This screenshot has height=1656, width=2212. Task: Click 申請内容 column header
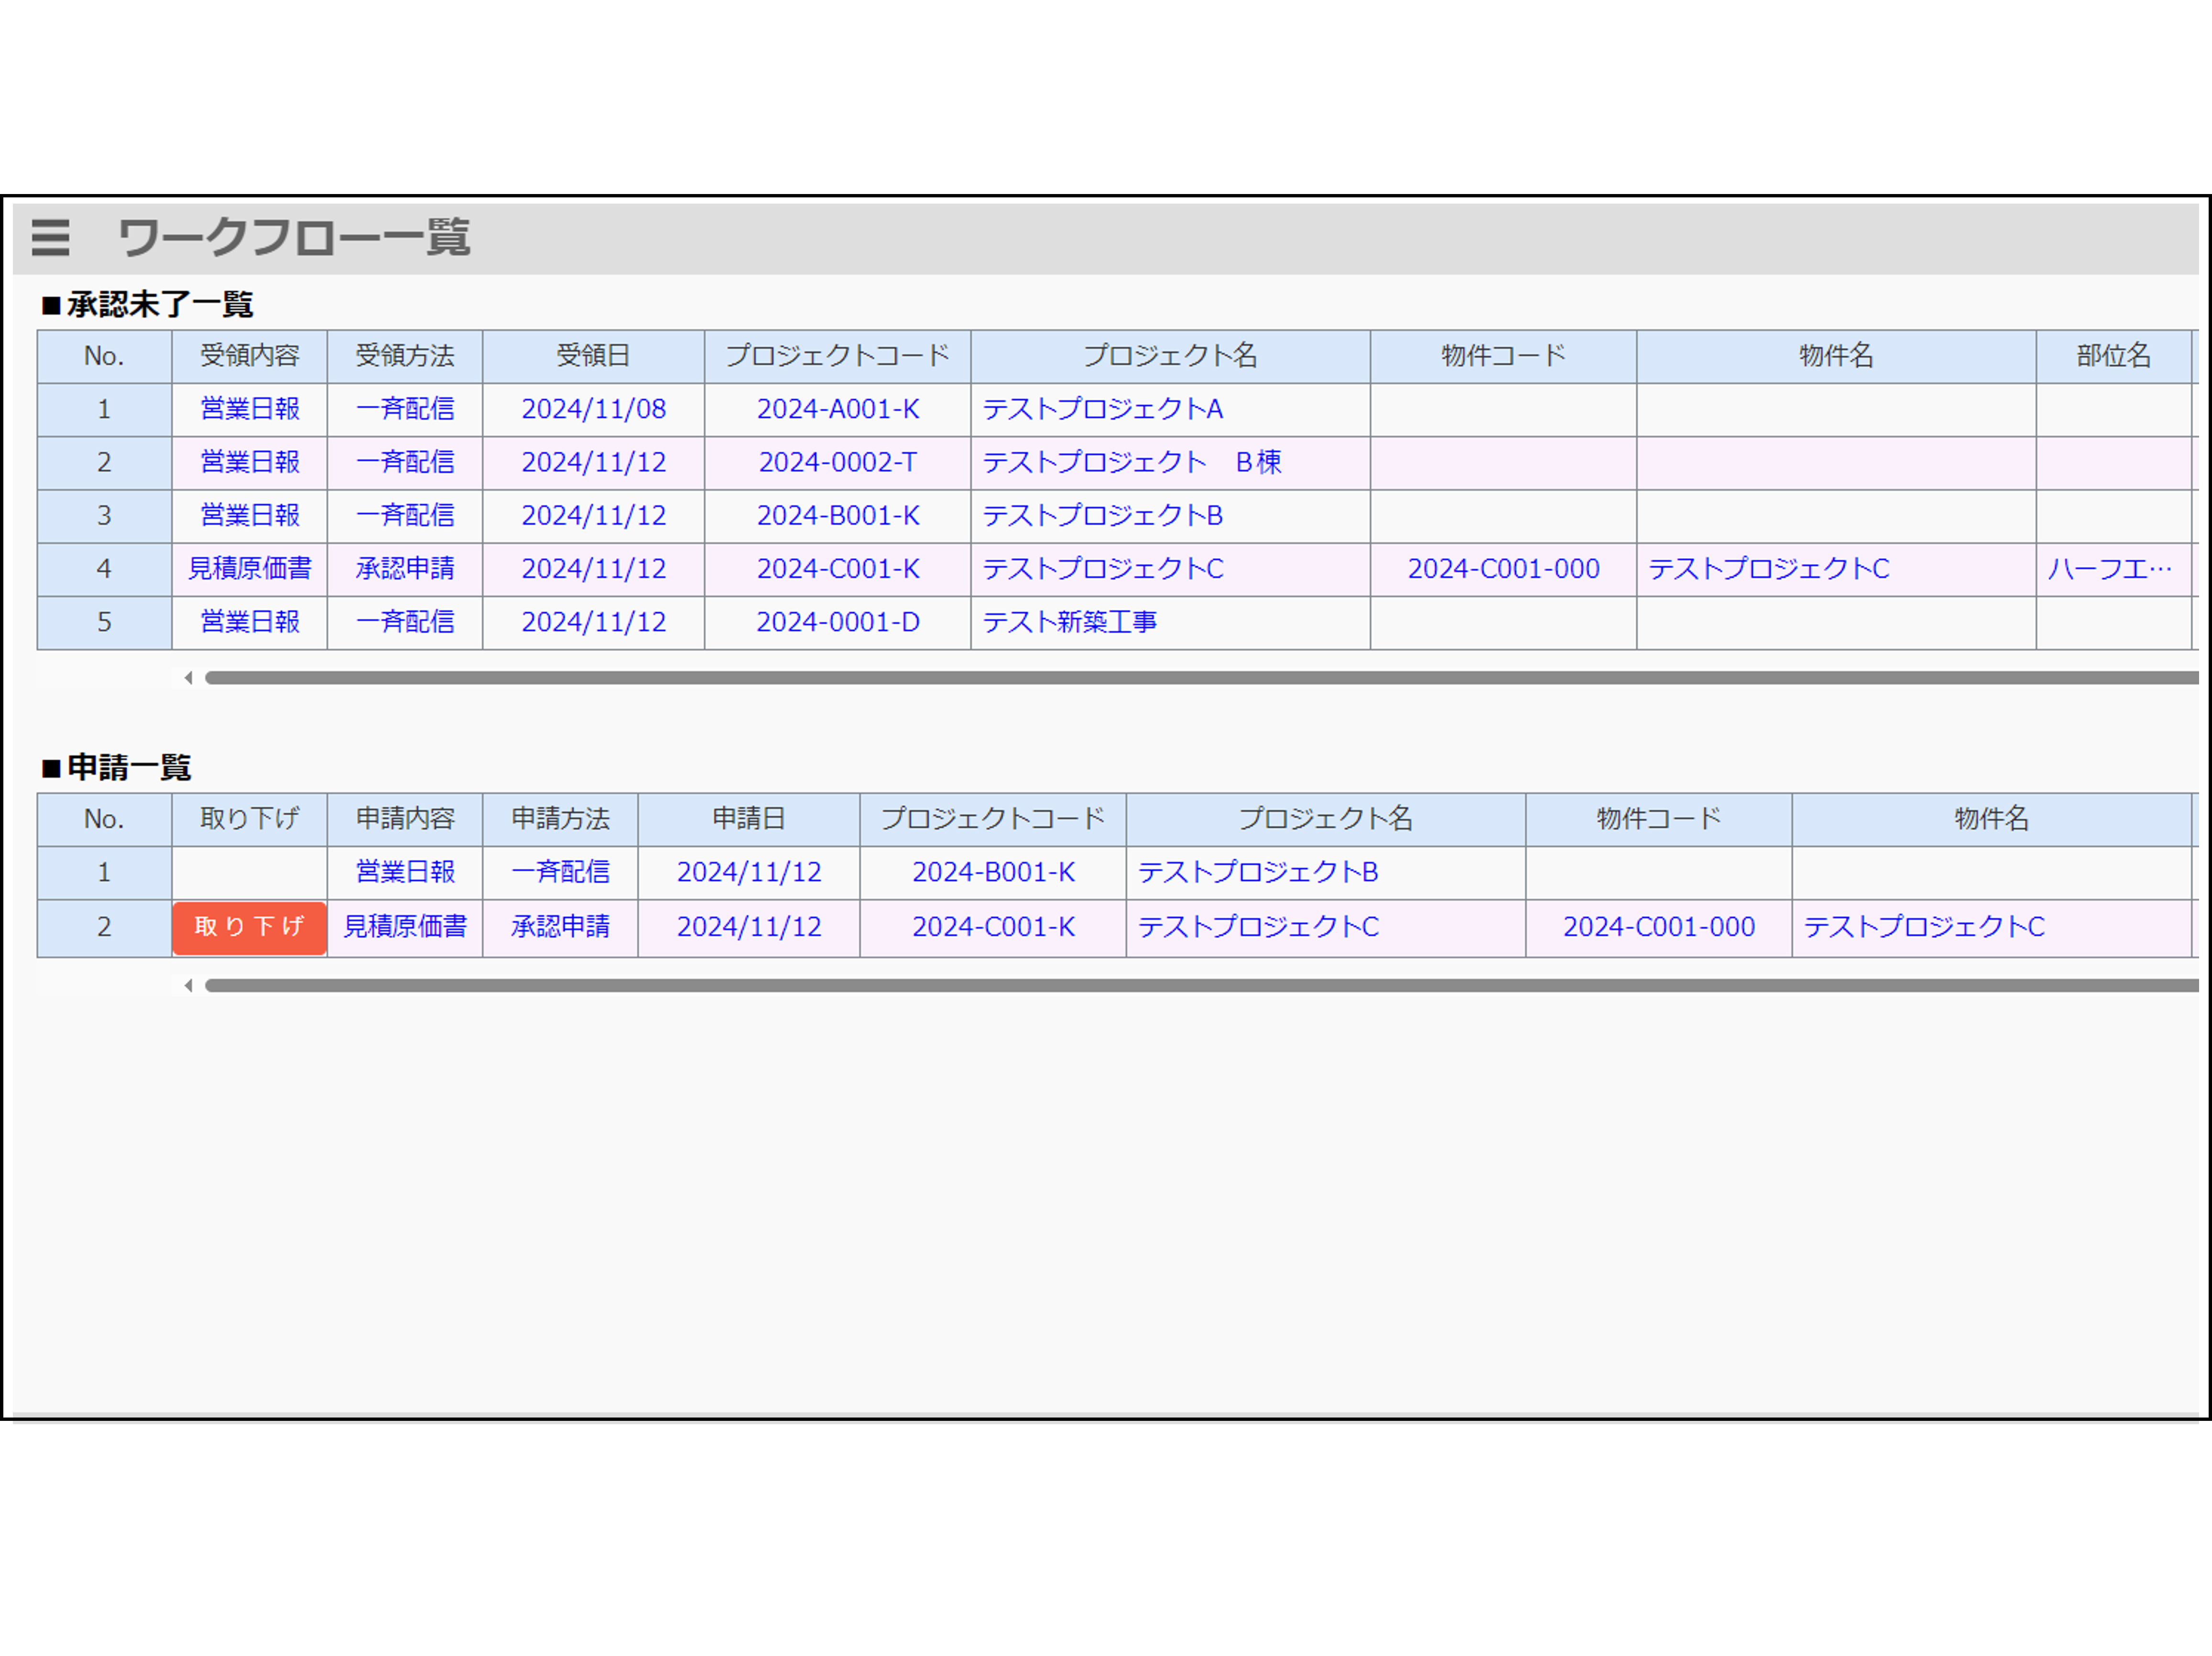(405, 819)
